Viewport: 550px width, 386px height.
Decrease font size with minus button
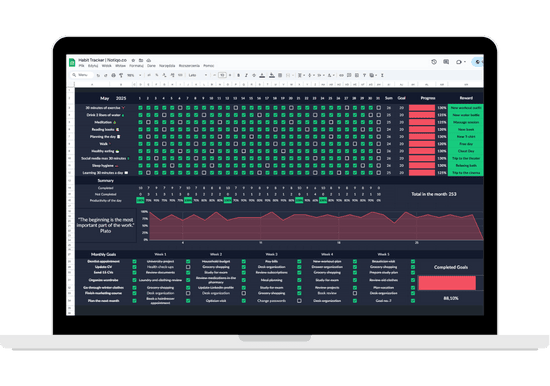click(x=214, y=75)
